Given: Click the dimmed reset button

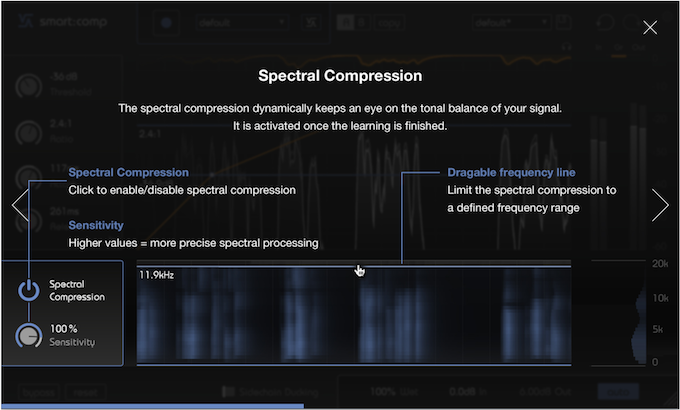Looking at the screenshot, I should click(x=85, y=392).
